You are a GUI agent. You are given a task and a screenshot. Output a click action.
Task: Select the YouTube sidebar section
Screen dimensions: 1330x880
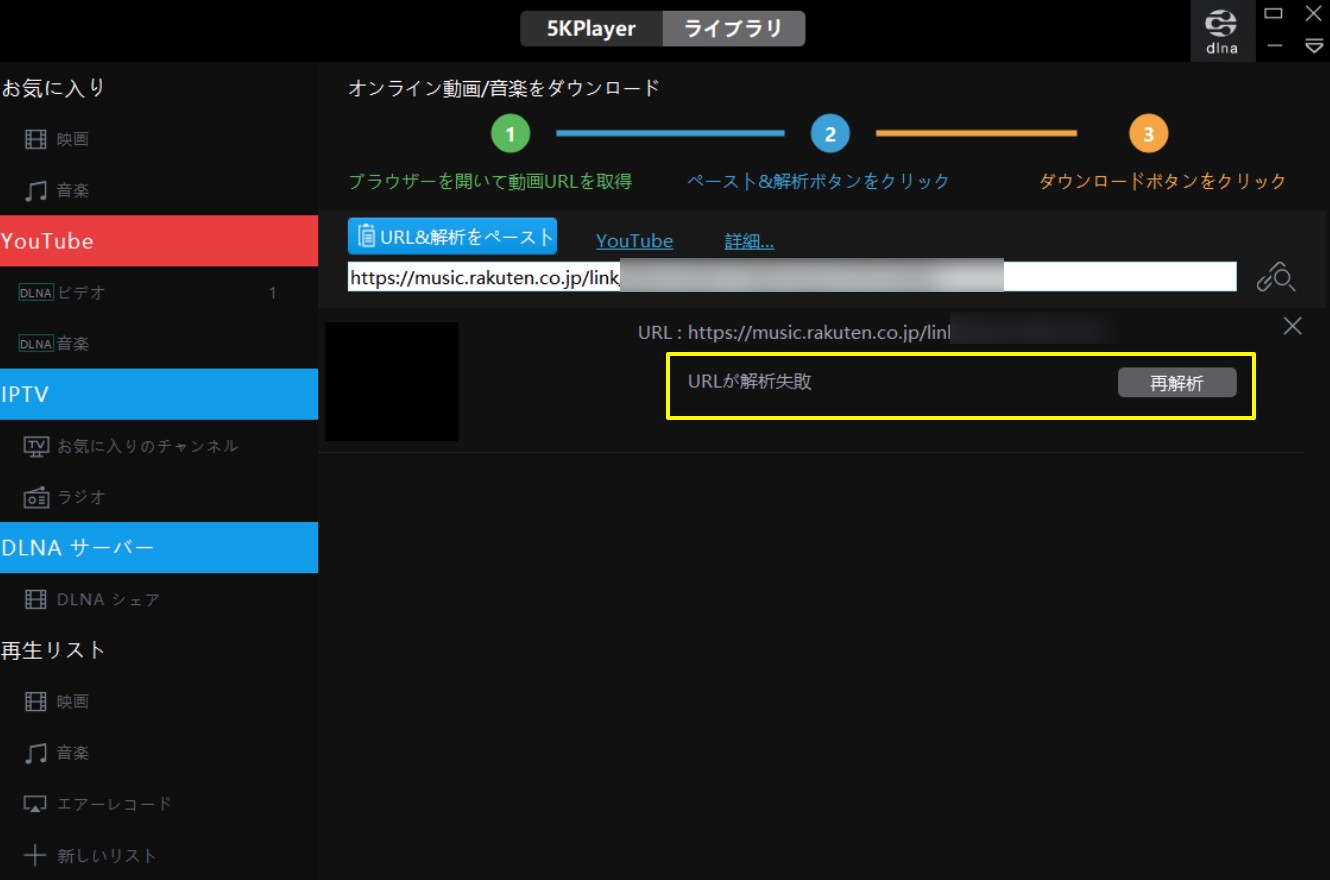pos(159,241)
